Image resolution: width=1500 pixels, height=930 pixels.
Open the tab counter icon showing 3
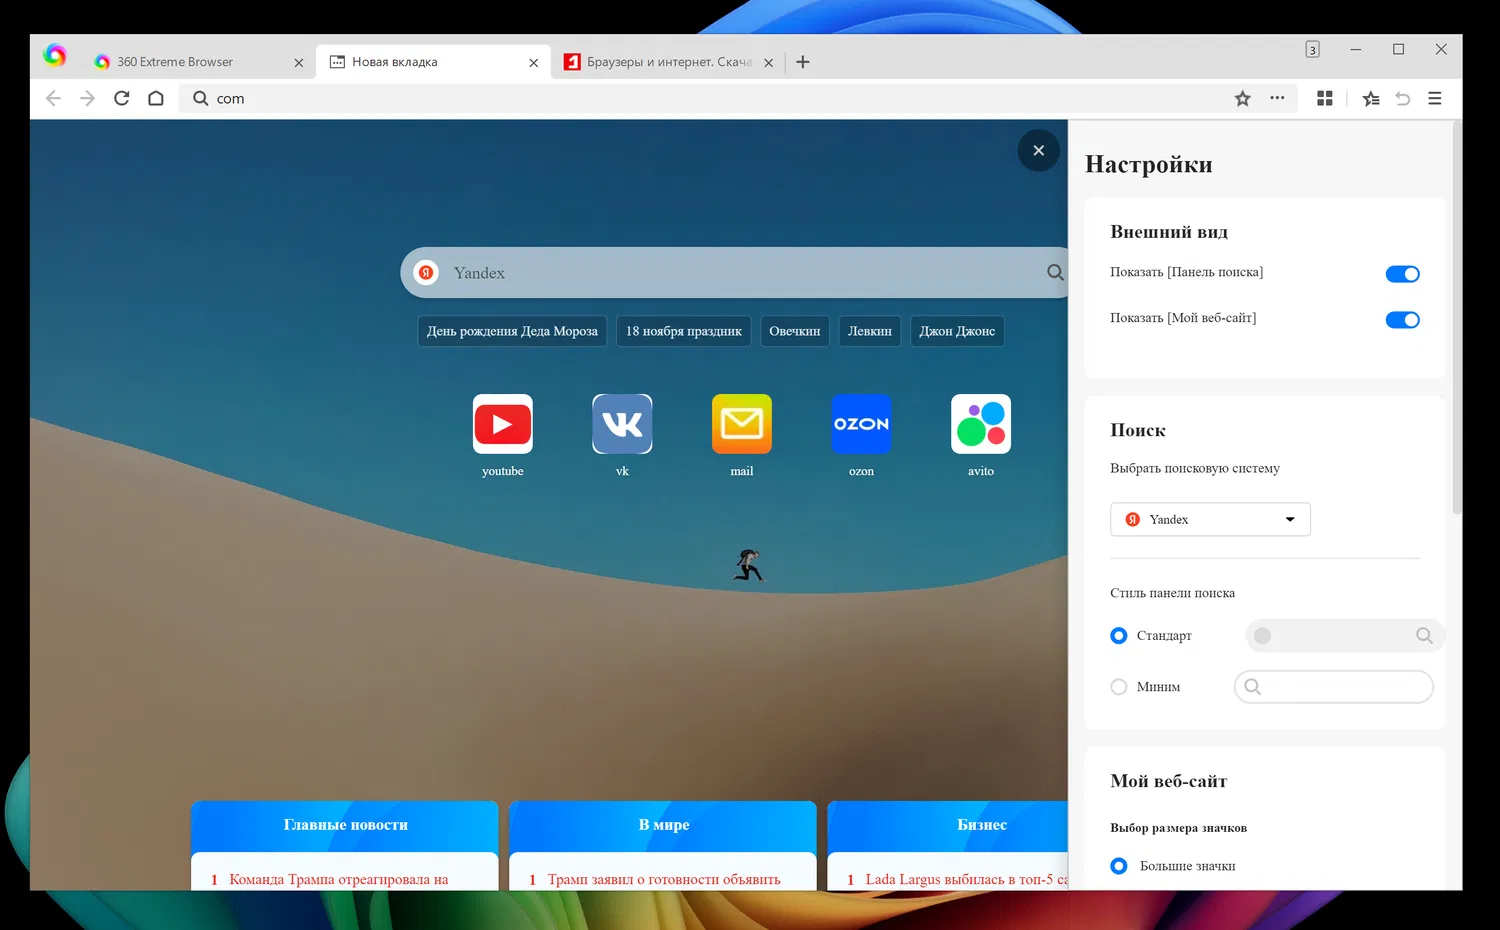1312,49
